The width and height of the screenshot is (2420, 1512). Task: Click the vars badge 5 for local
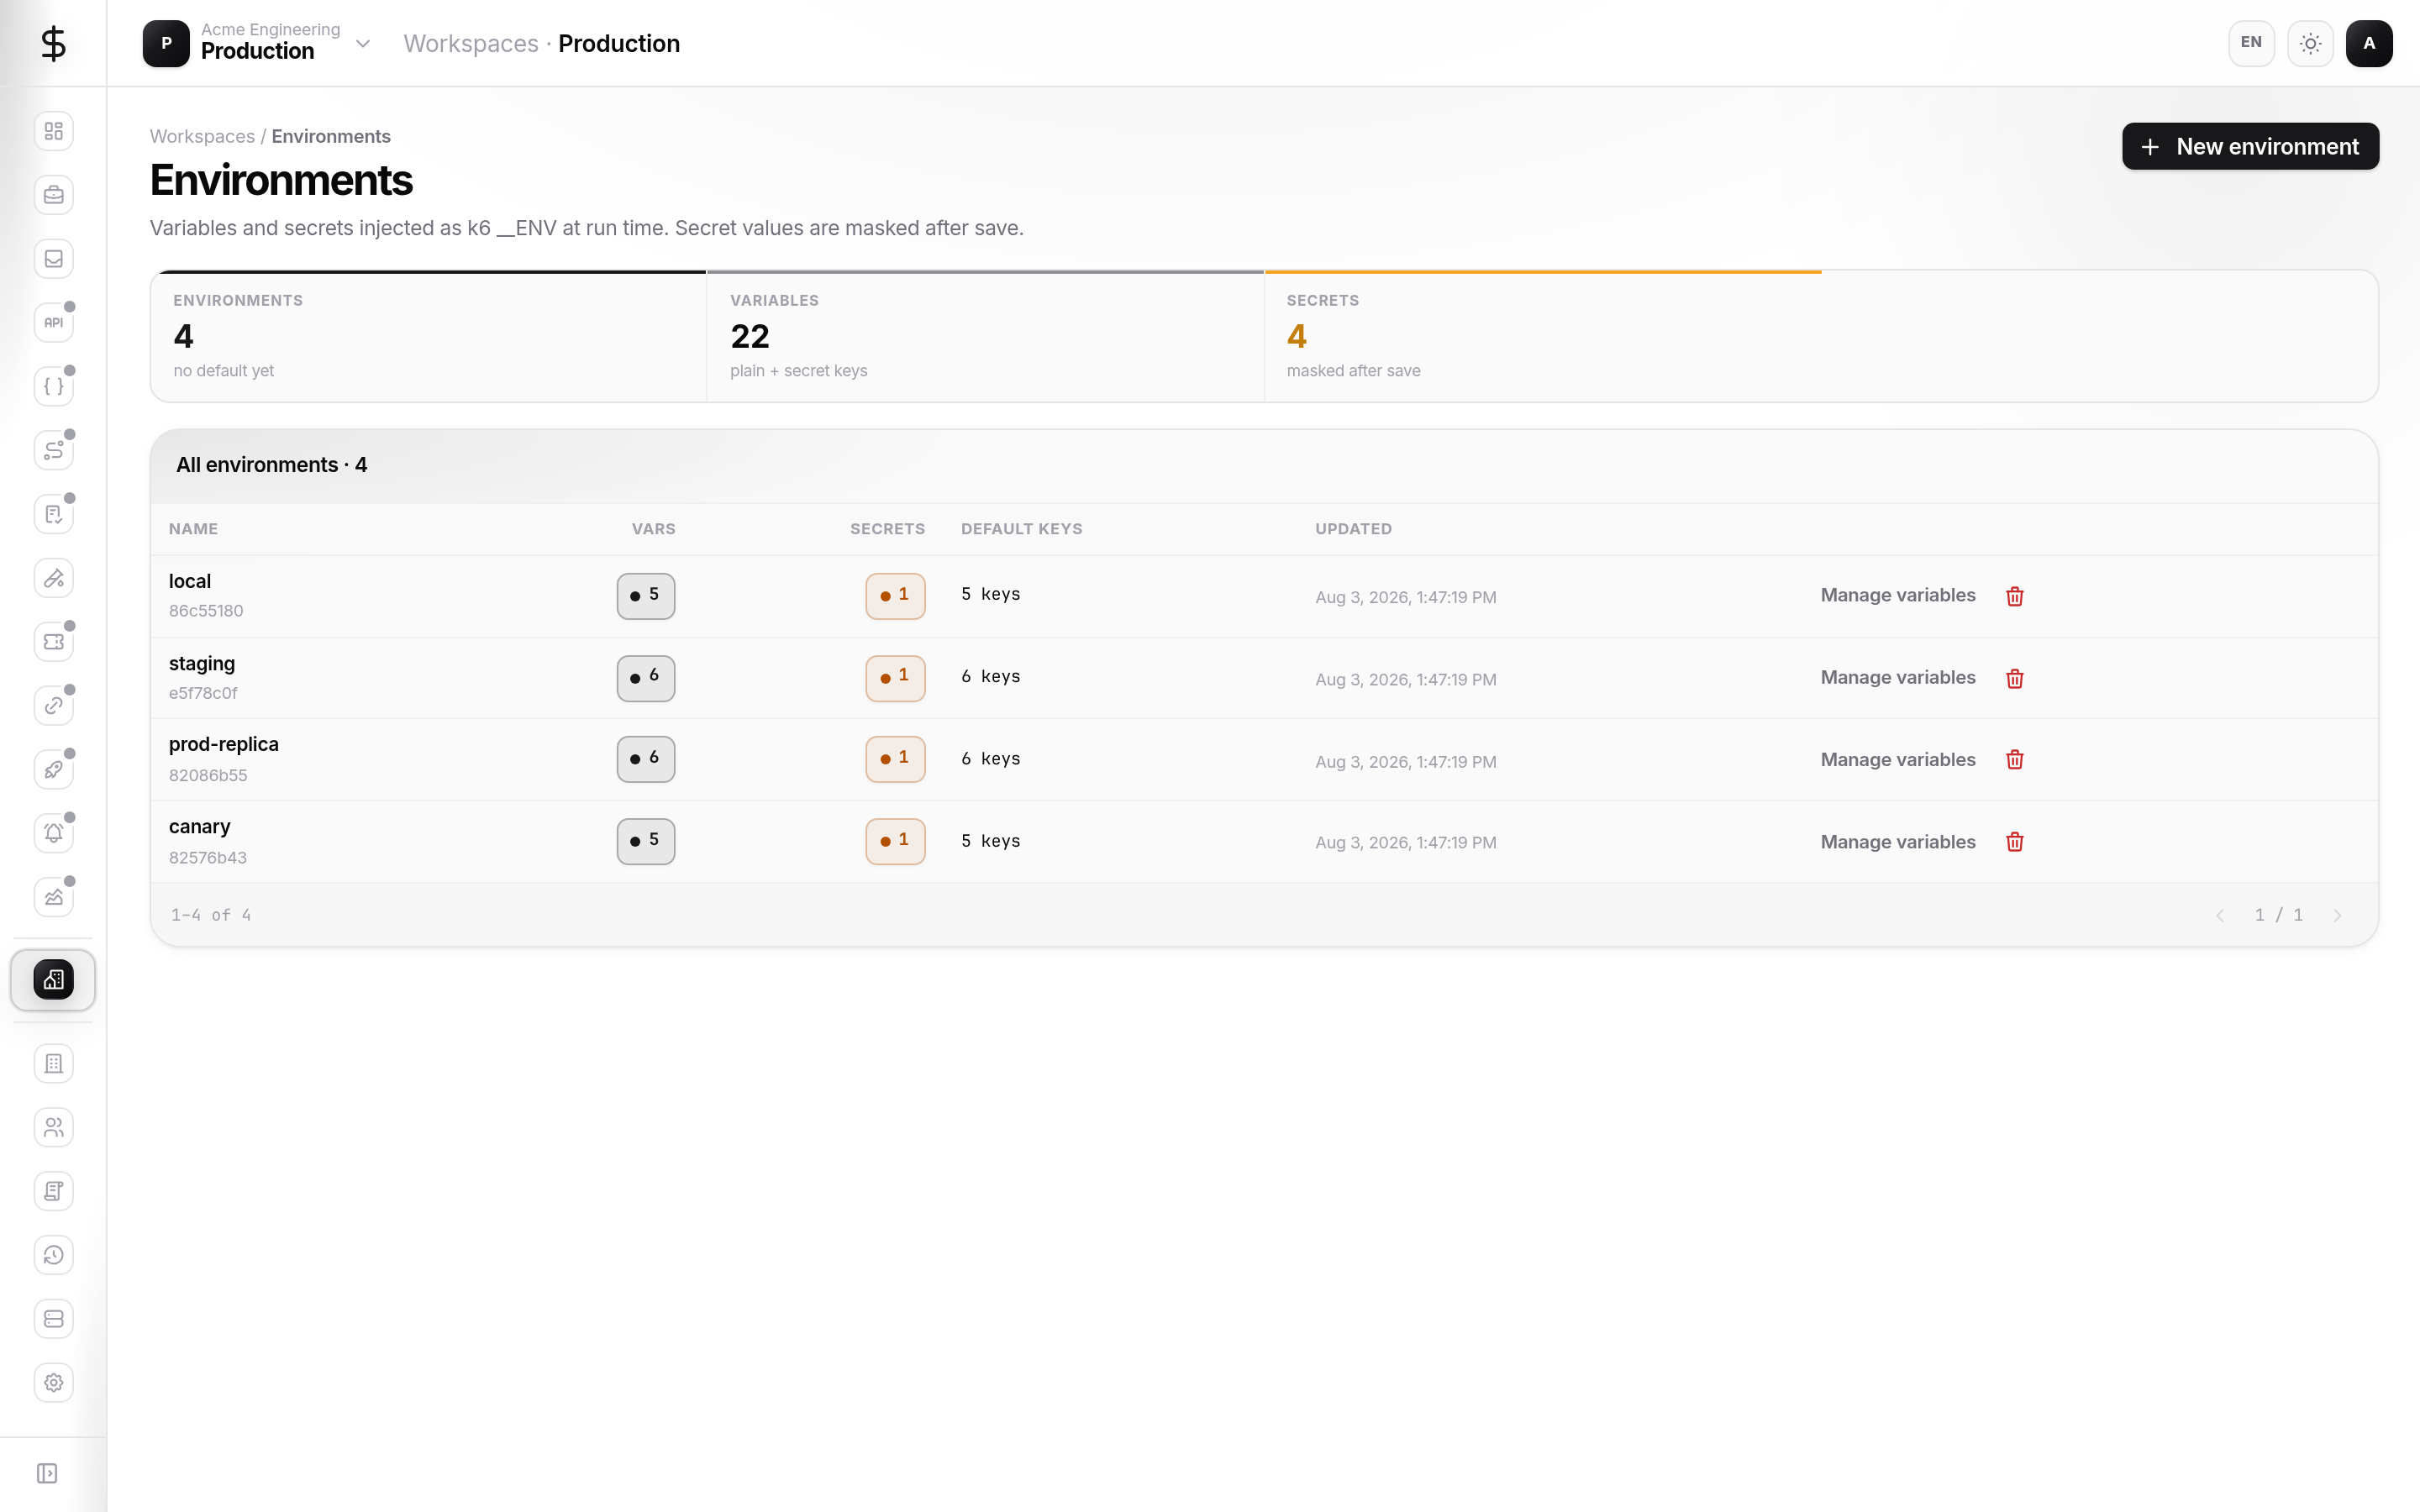tap(646, 596)
